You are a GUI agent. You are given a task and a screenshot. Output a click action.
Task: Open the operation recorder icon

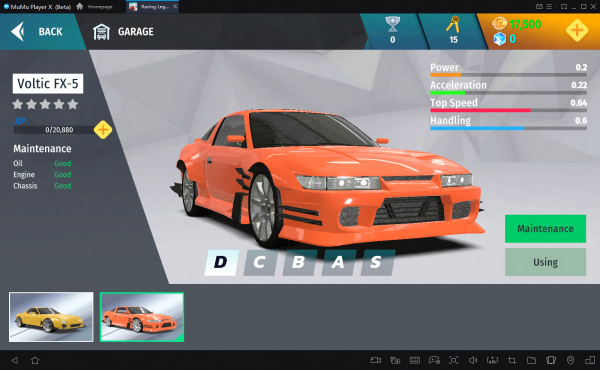(x=395, y=360)
